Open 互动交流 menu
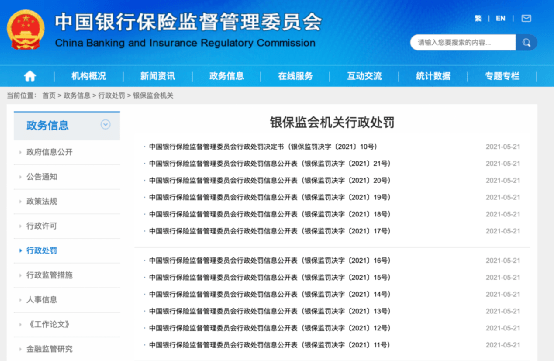The width and height of the screenshot is (554, 361). tap(364, 76)
